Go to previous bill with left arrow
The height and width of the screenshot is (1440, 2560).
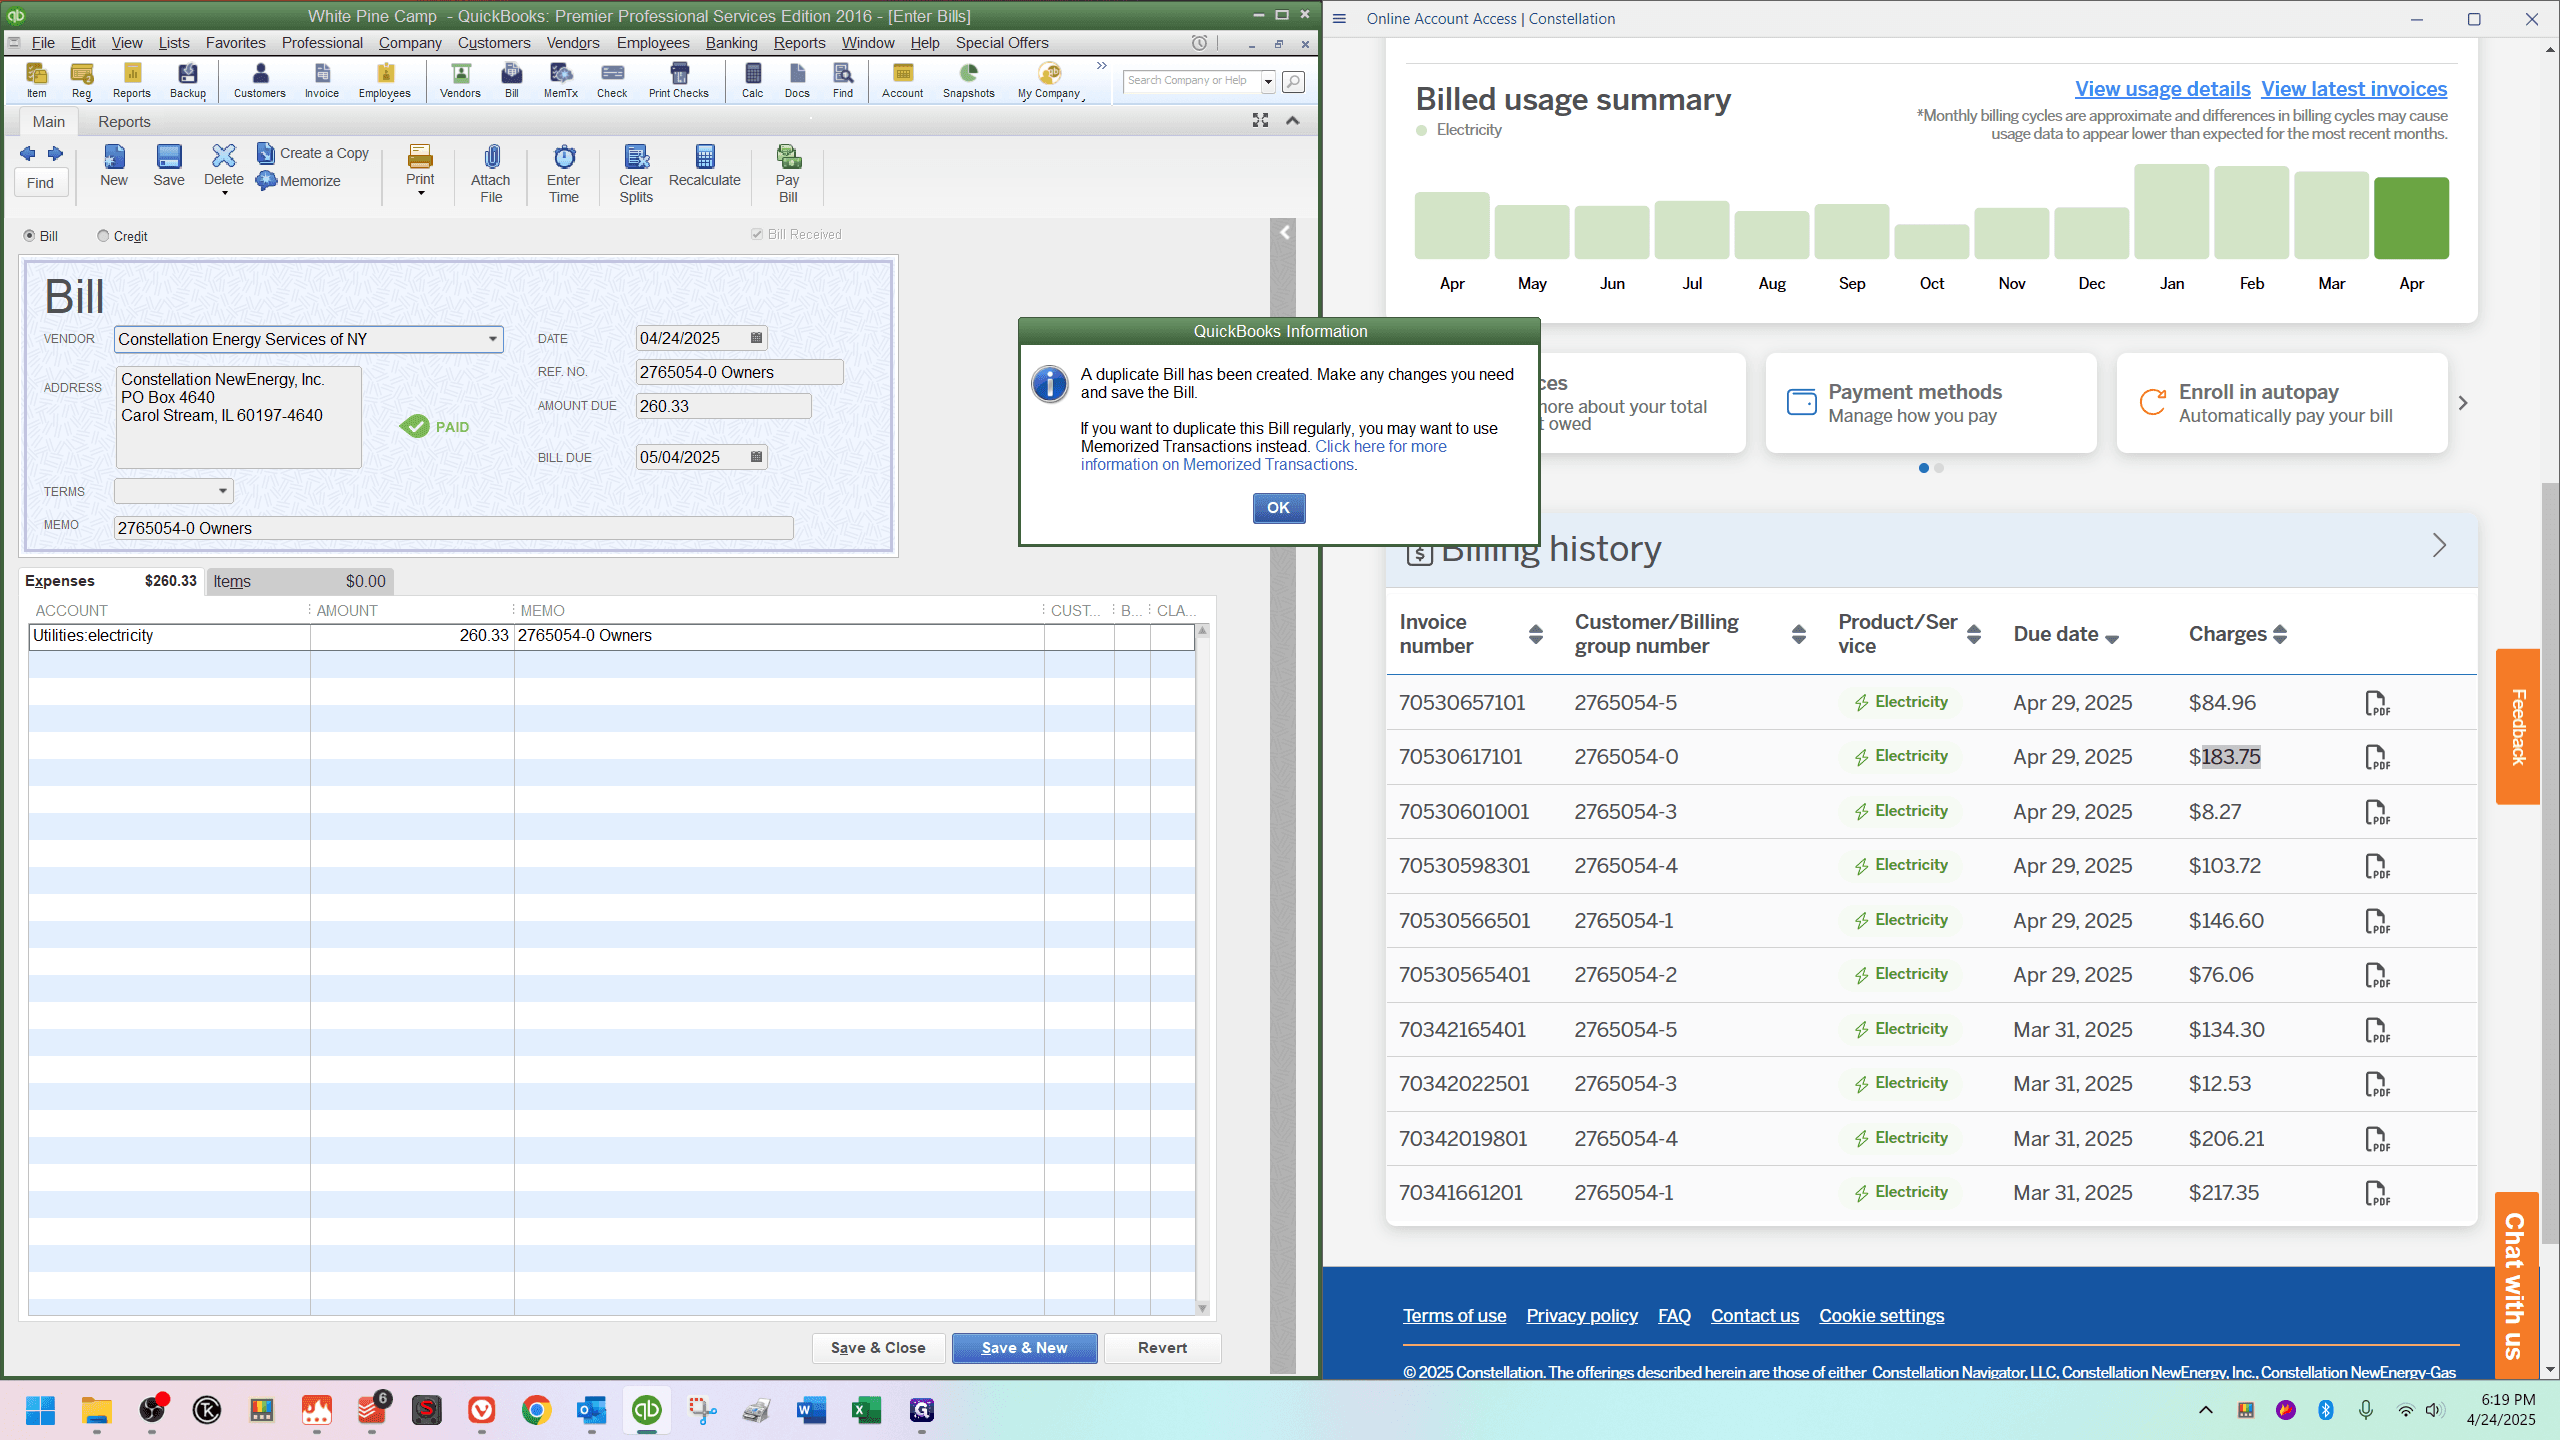click(x=27, y=153)
